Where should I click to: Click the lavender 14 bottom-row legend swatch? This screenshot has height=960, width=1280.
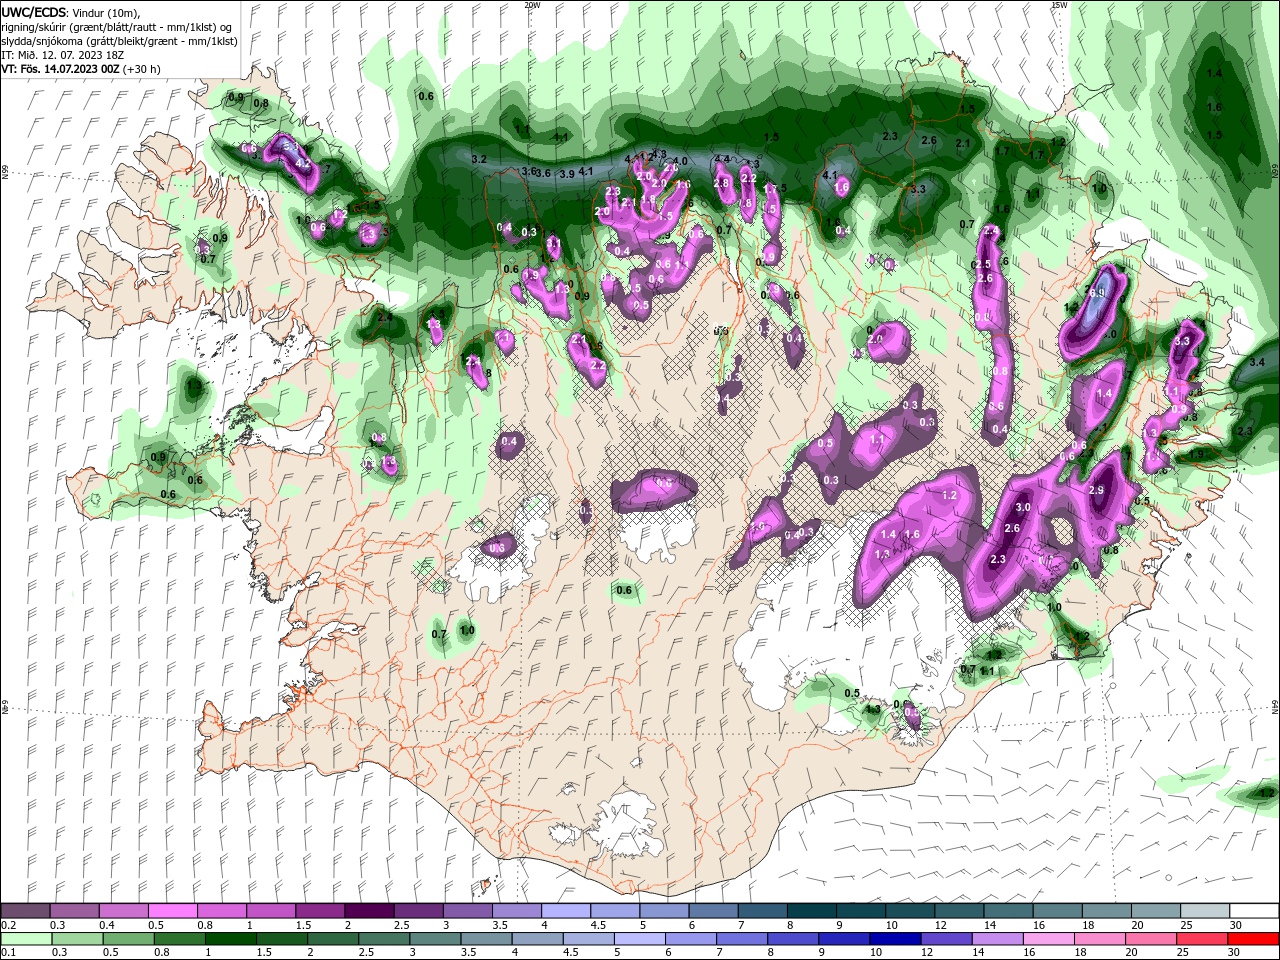(x=997, y=938)
